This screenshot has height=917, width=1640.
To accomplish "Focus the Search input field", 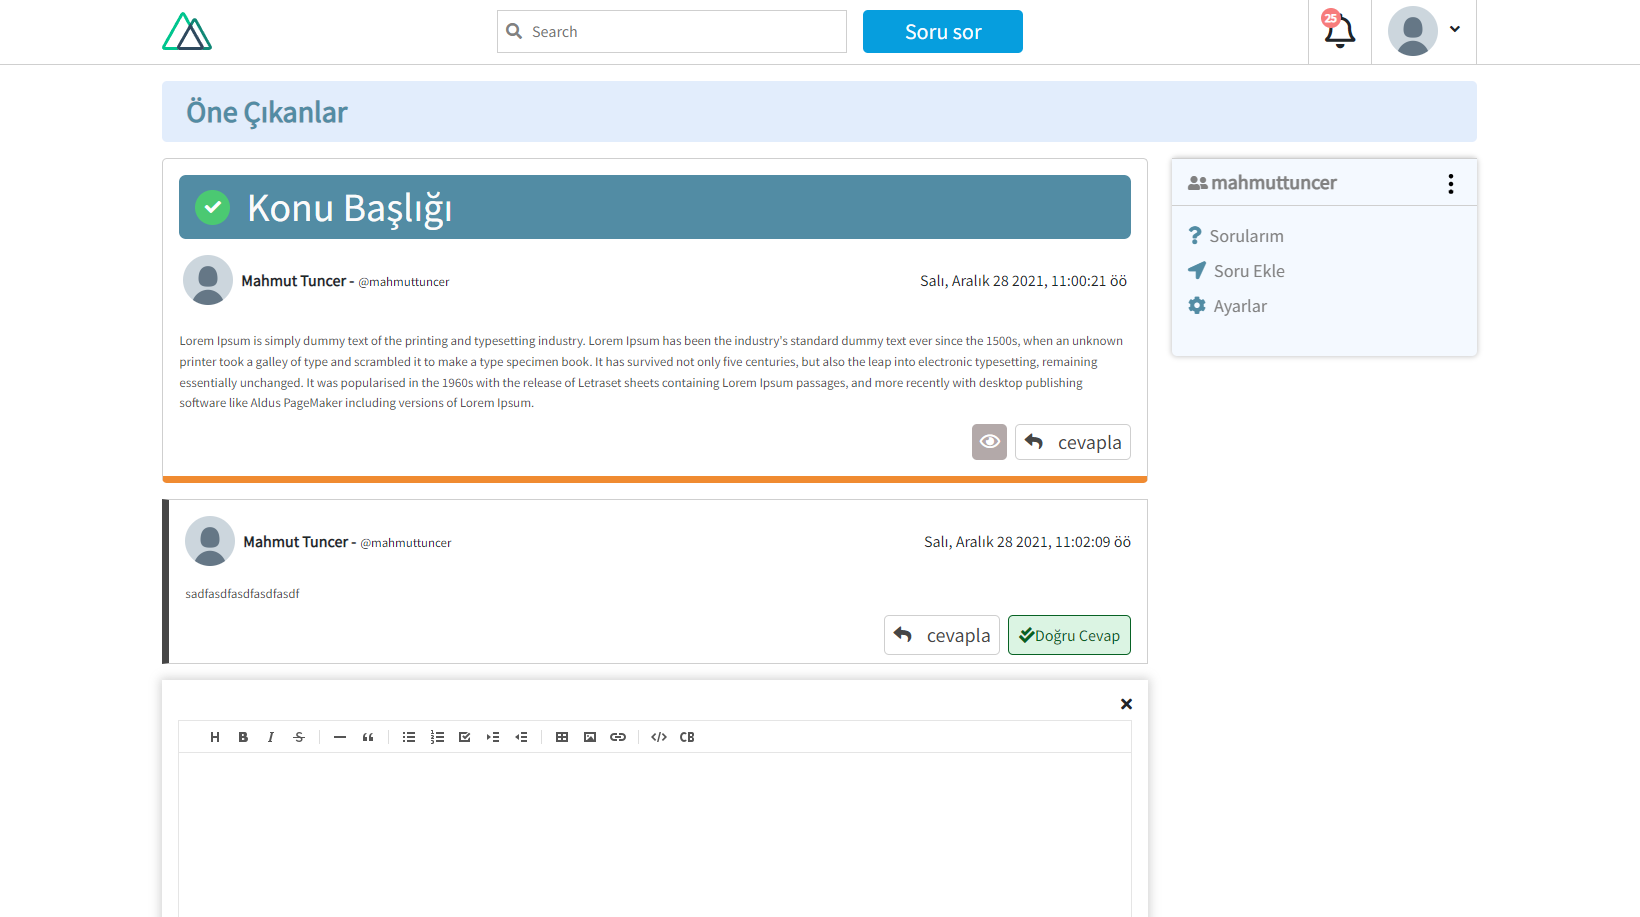I will (672, 31).
